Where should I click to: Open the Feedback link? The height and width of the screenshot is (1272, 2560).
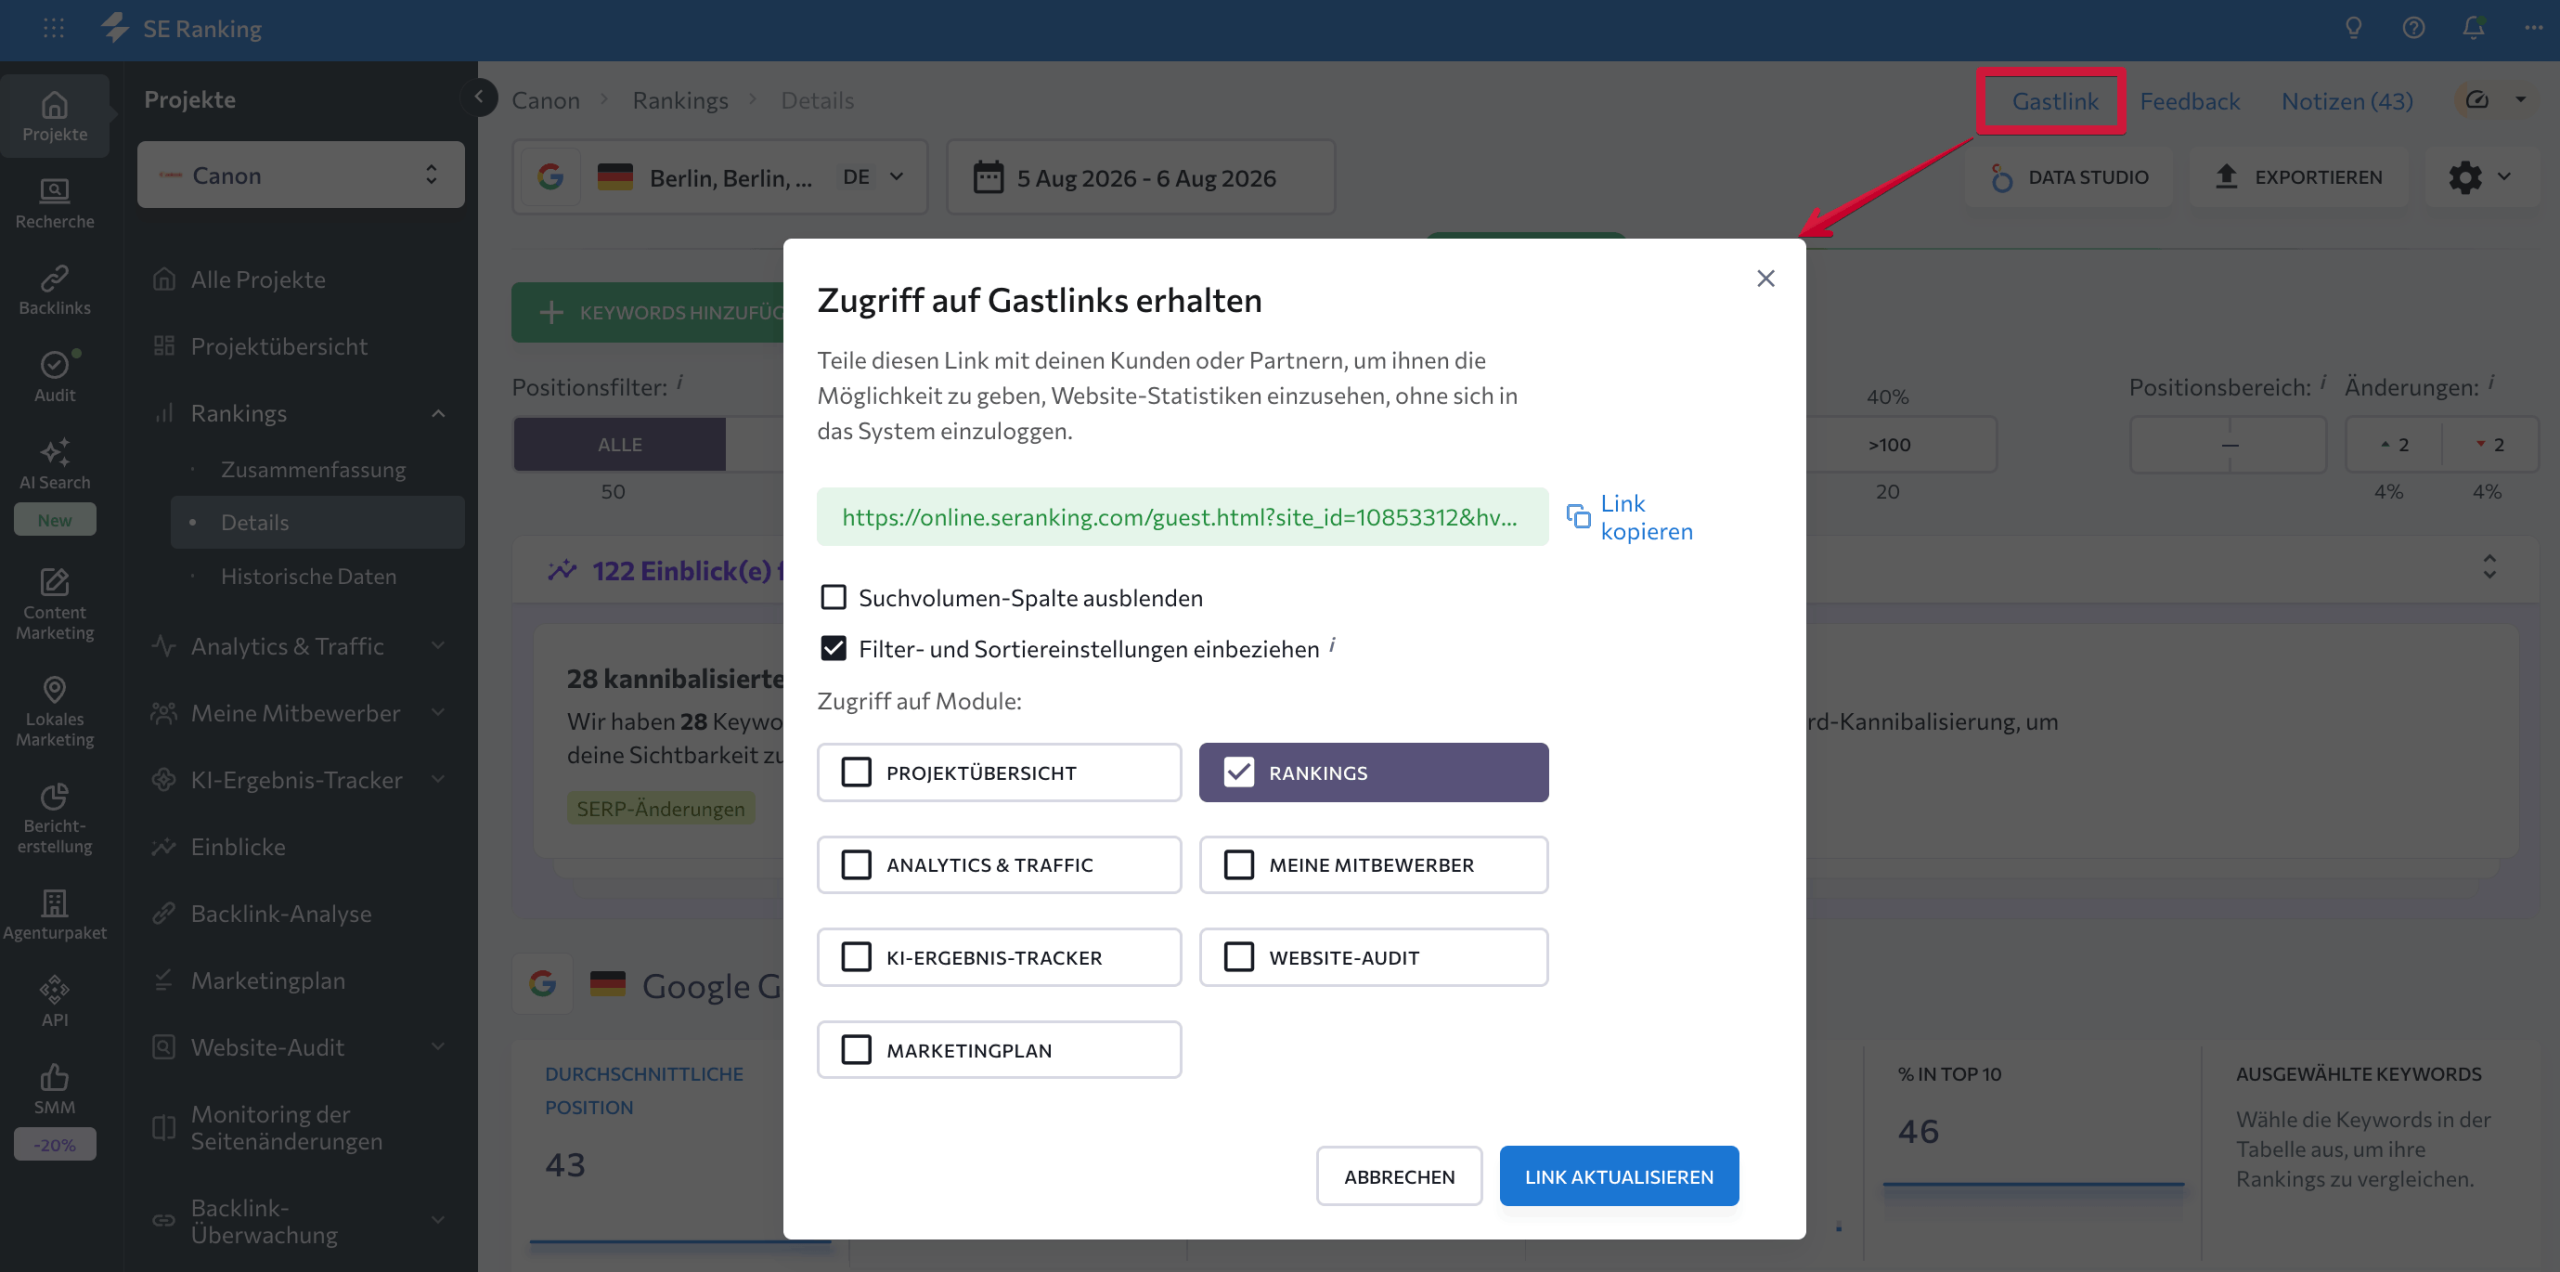coord(2189,100)
